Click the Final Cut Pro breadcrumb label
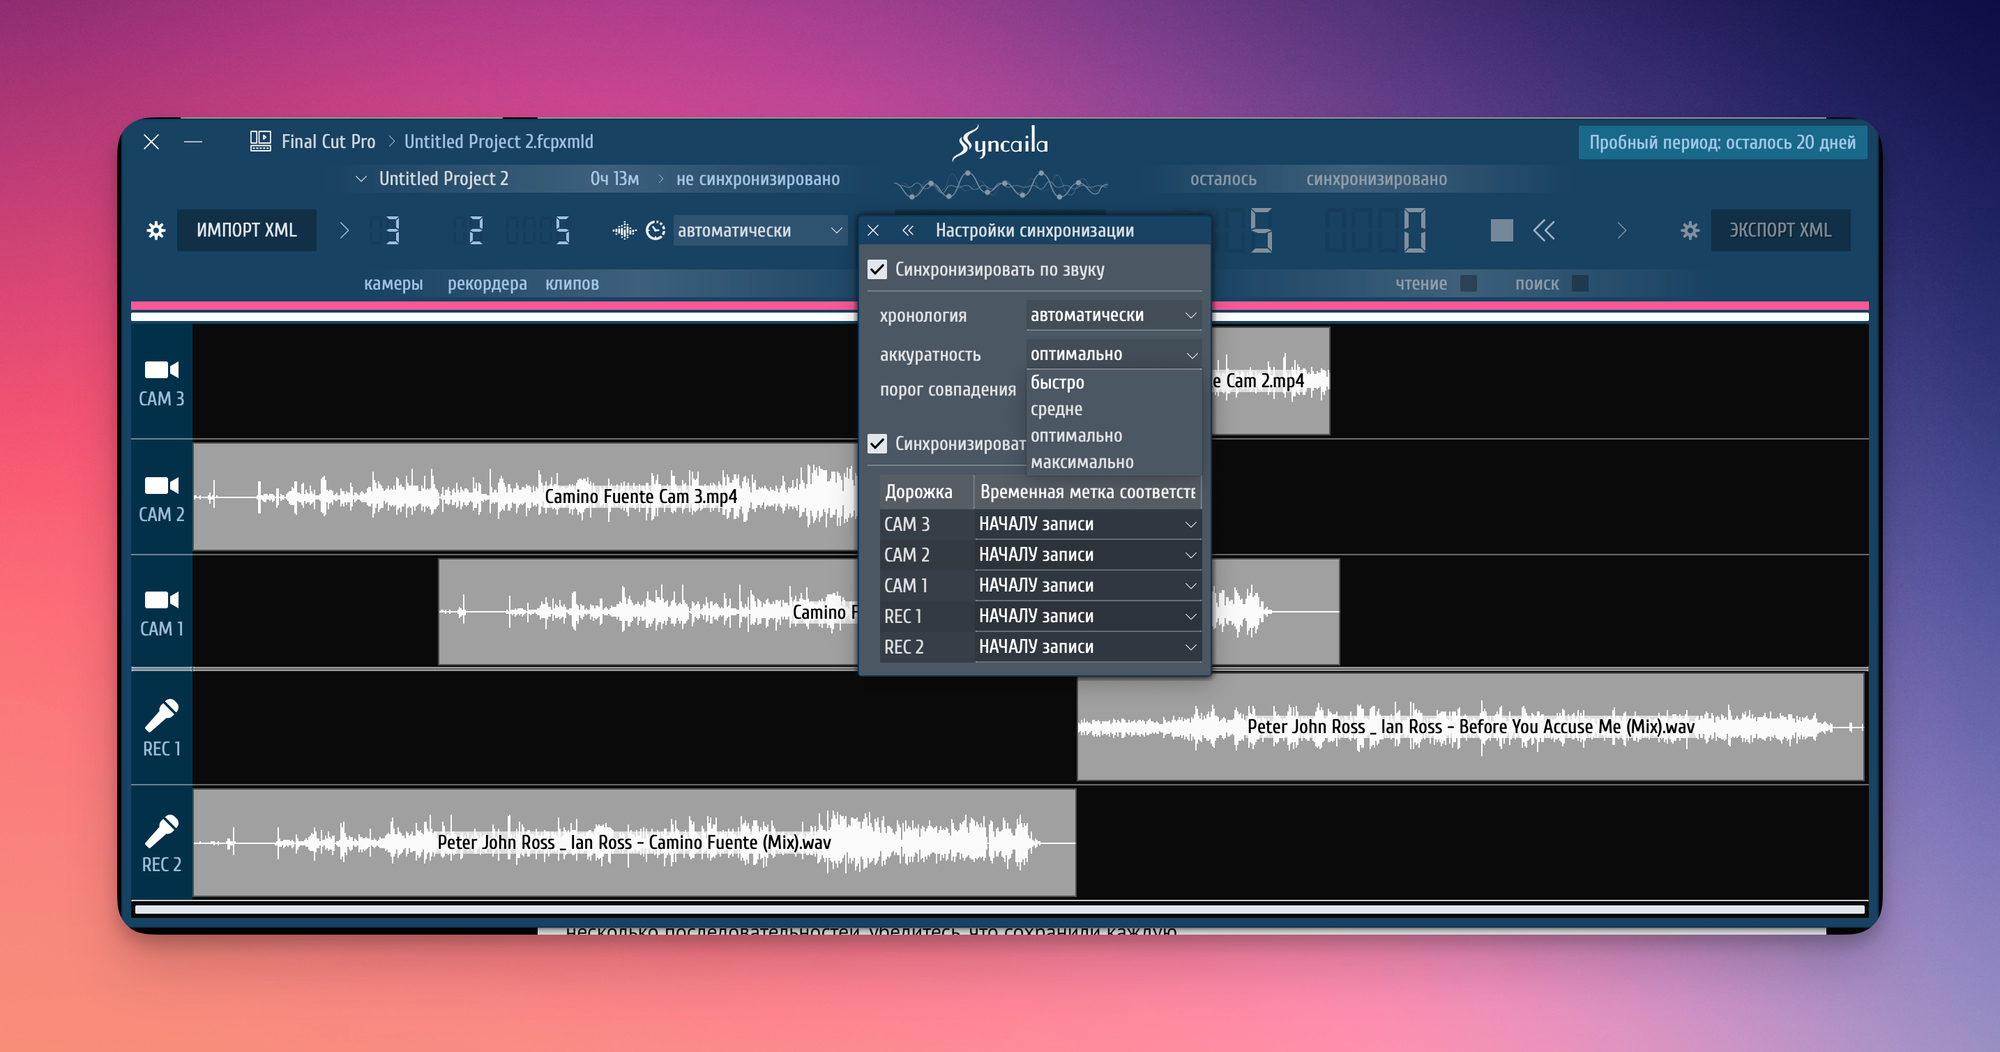Screen dimensions: 2000x1052 pyautogui.click(x=328, y=142)
